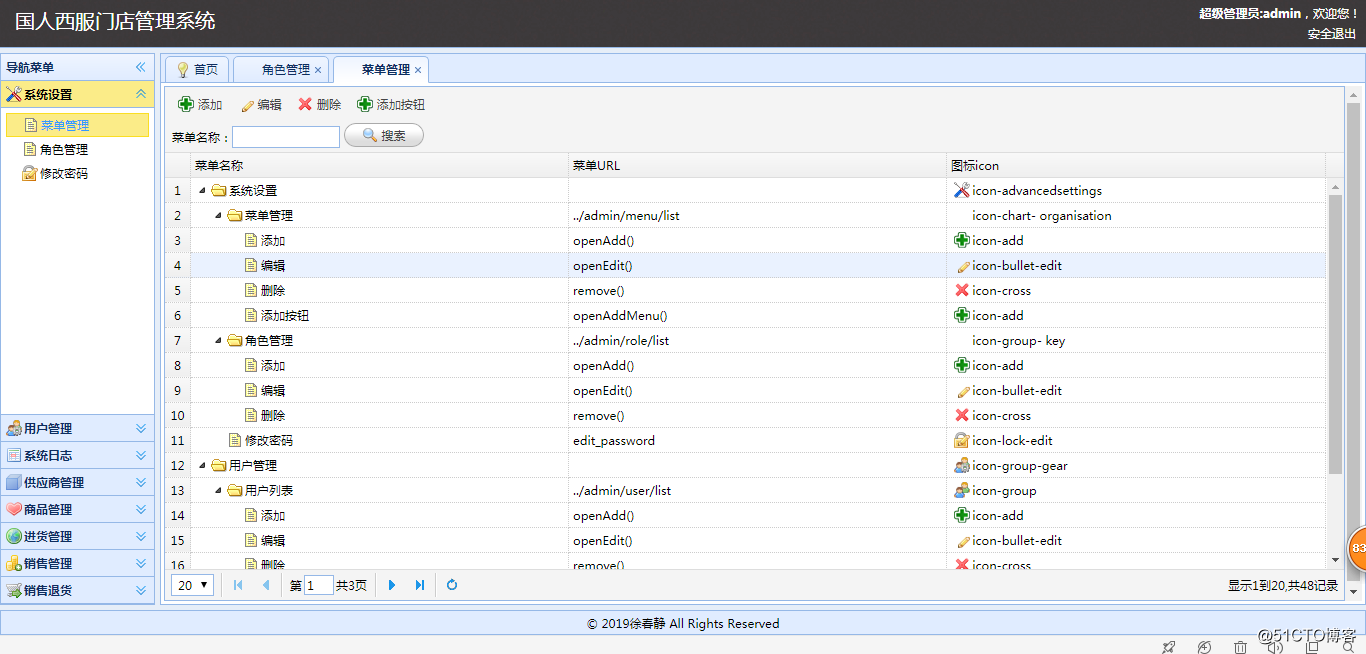This screenshot has height=654, width=1366.
Task: Click the folder icon of 用户列表 row
Action: click(235, 490)
